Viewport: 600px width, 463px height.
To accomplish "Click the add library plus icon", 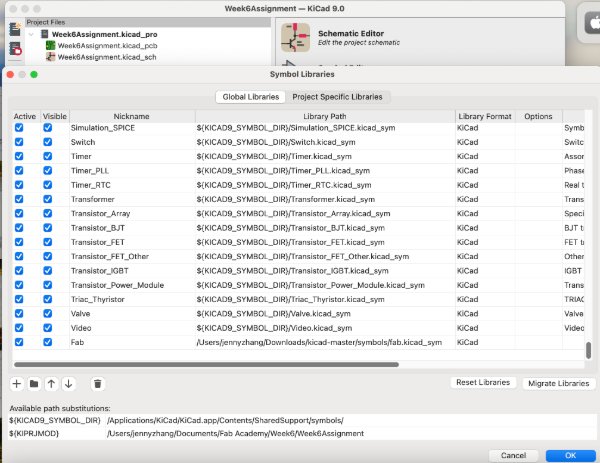I will tap(16, 383).
